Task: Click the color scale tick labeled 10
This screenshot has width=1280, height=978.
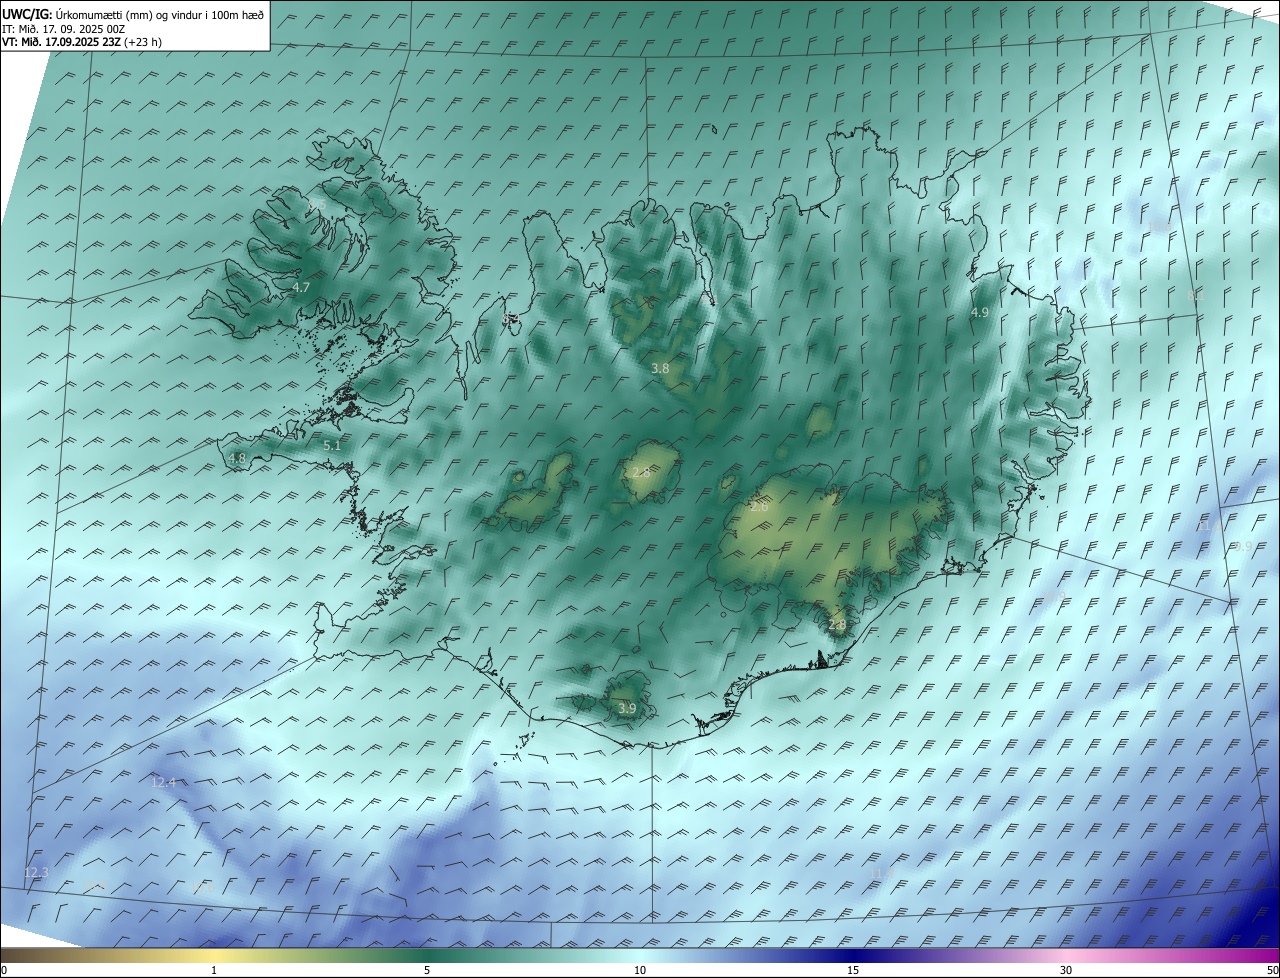Action: (640, 970)
